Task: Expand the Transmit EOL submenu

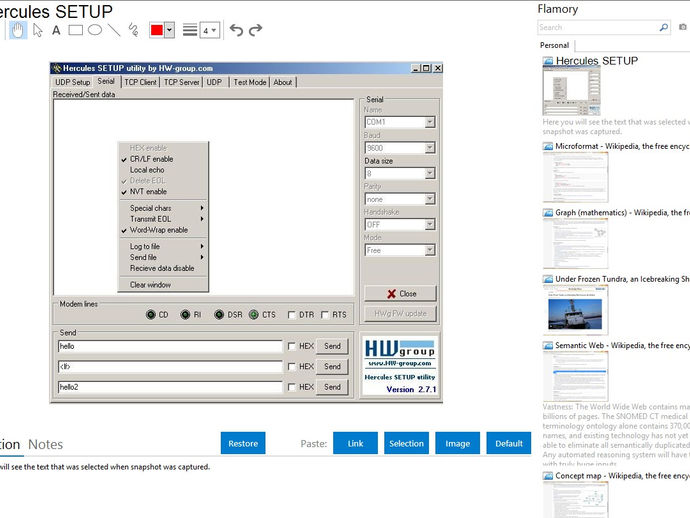Action: (163, 219)
